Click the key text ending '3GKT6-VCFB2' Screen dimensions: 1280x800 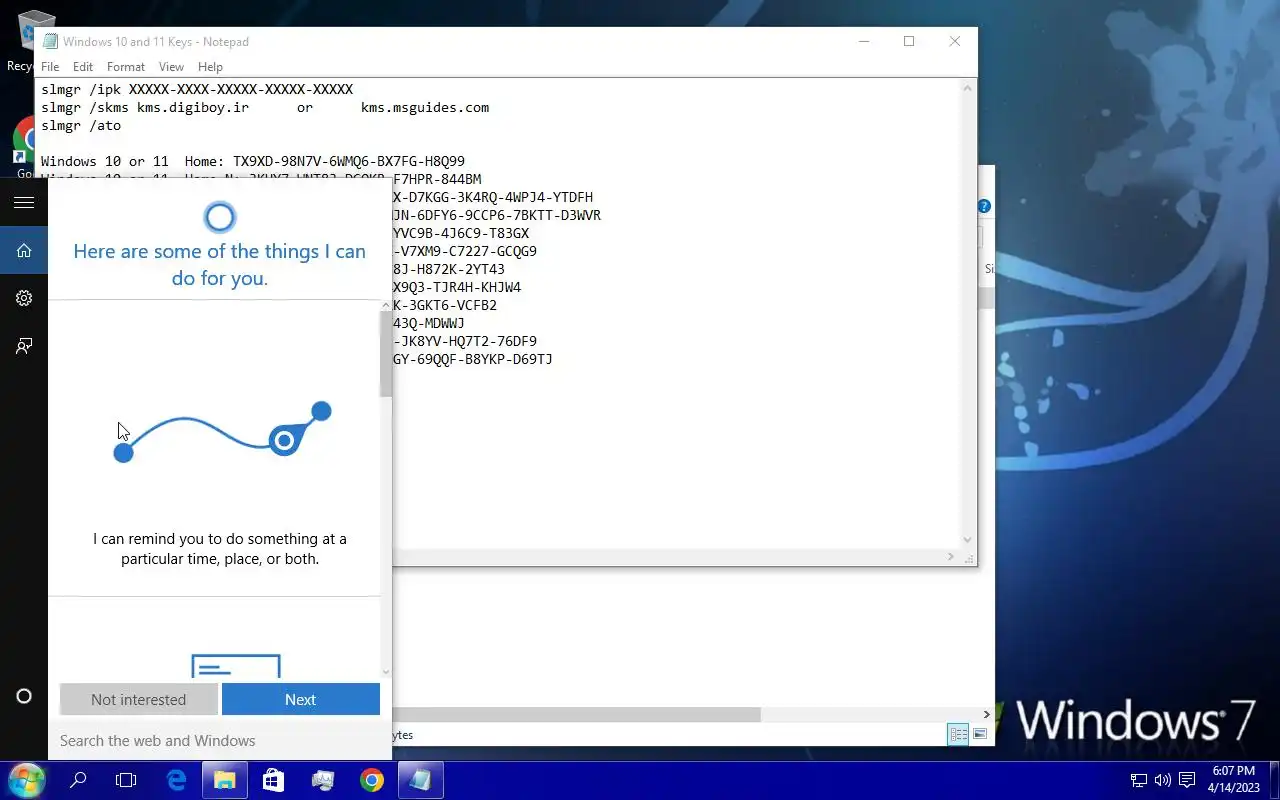[445, 305]
